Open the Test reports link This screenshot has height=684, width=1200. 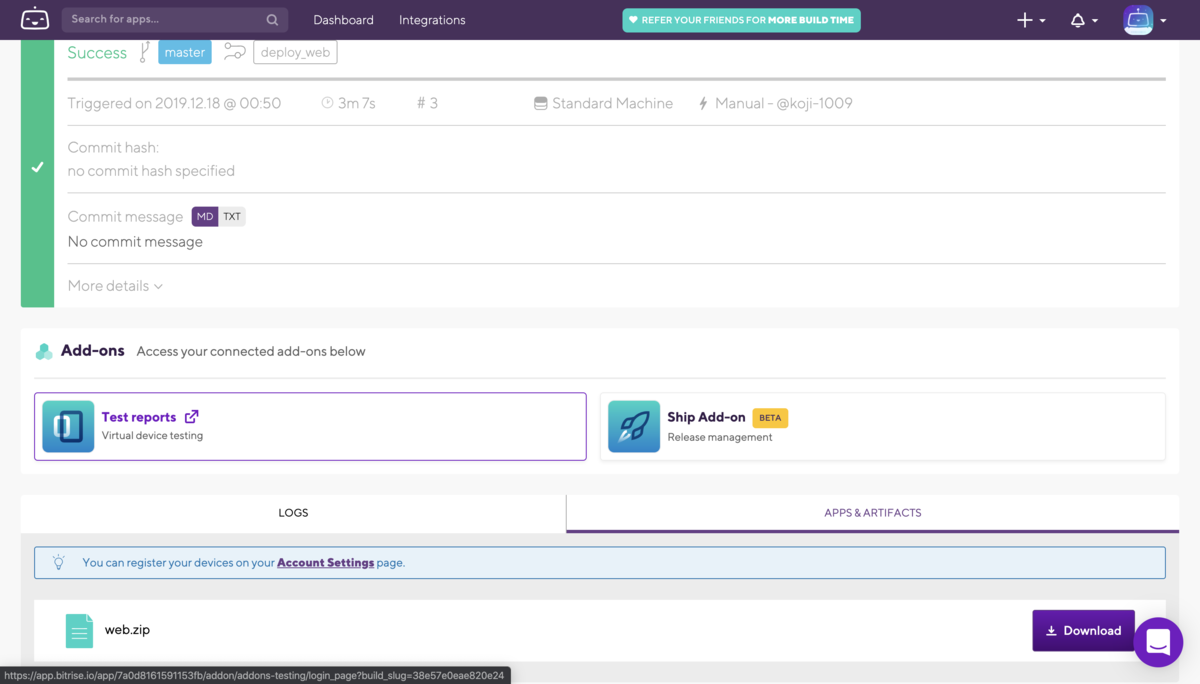(x=139, y=417)
